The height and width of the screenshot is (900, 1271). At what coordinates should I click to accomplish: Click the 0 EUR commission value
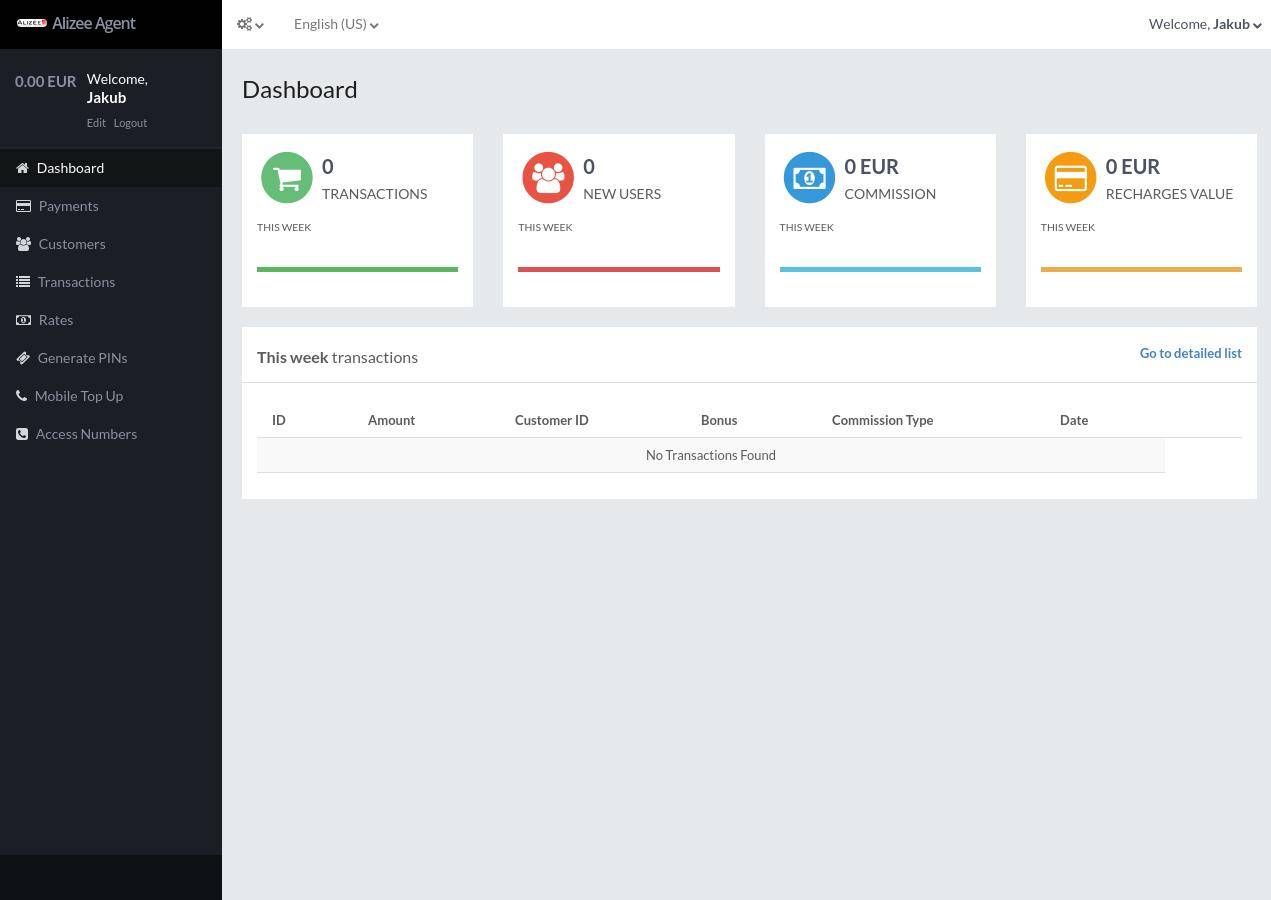pyautogui.click(x=871, y=167)
